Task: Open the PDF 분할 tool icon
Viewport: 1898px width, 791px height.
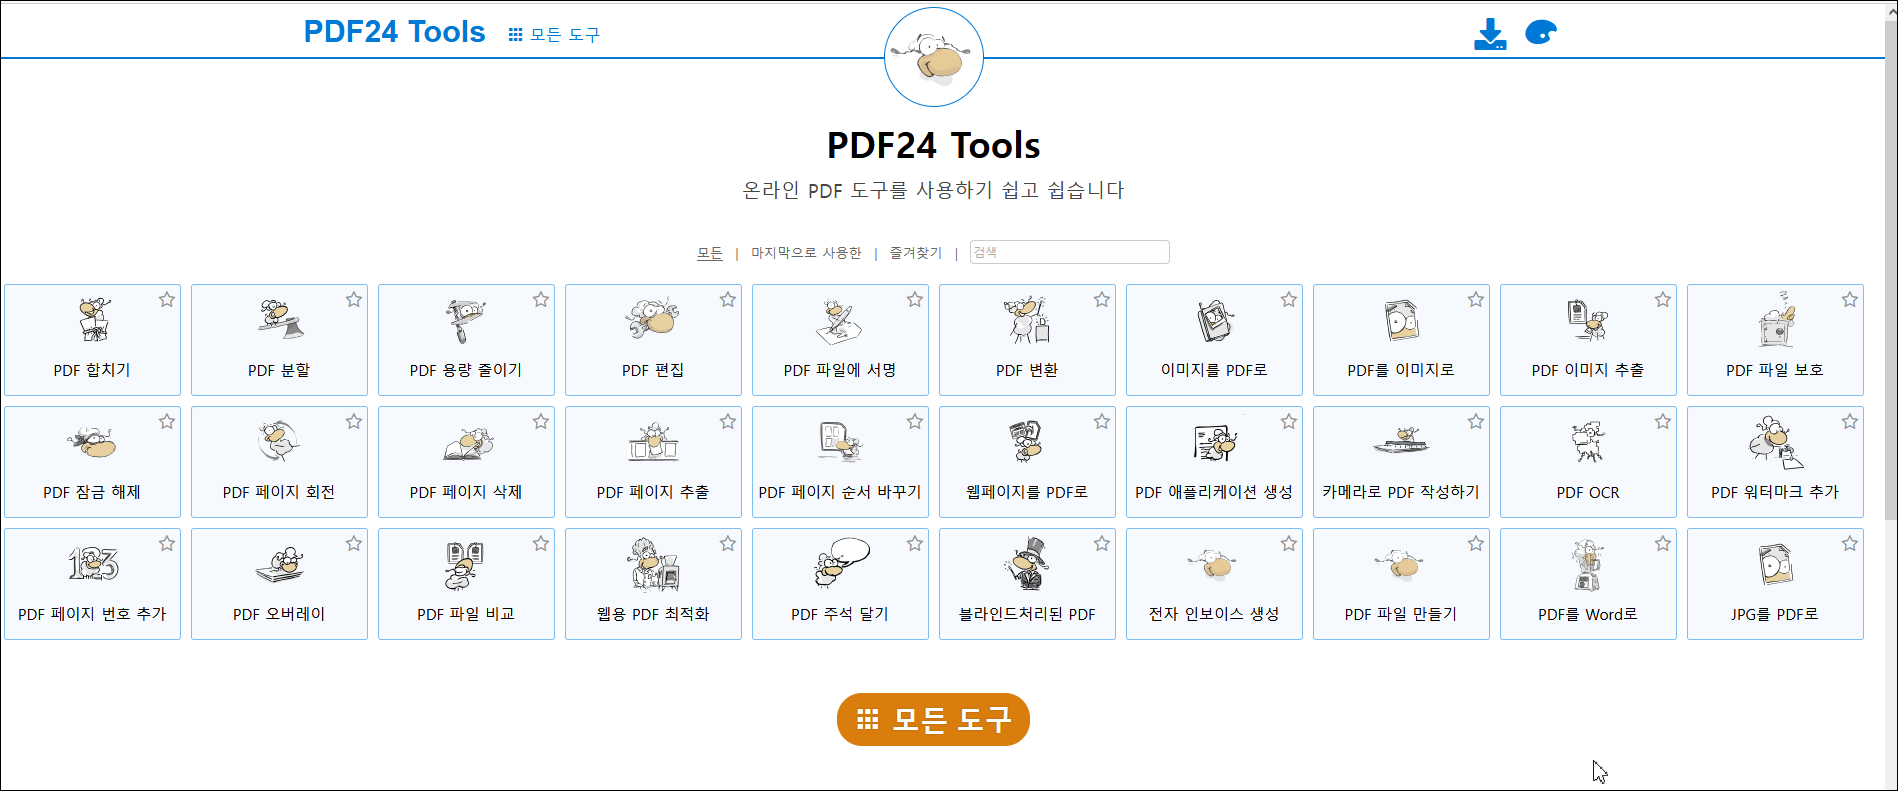Action: 279,320
